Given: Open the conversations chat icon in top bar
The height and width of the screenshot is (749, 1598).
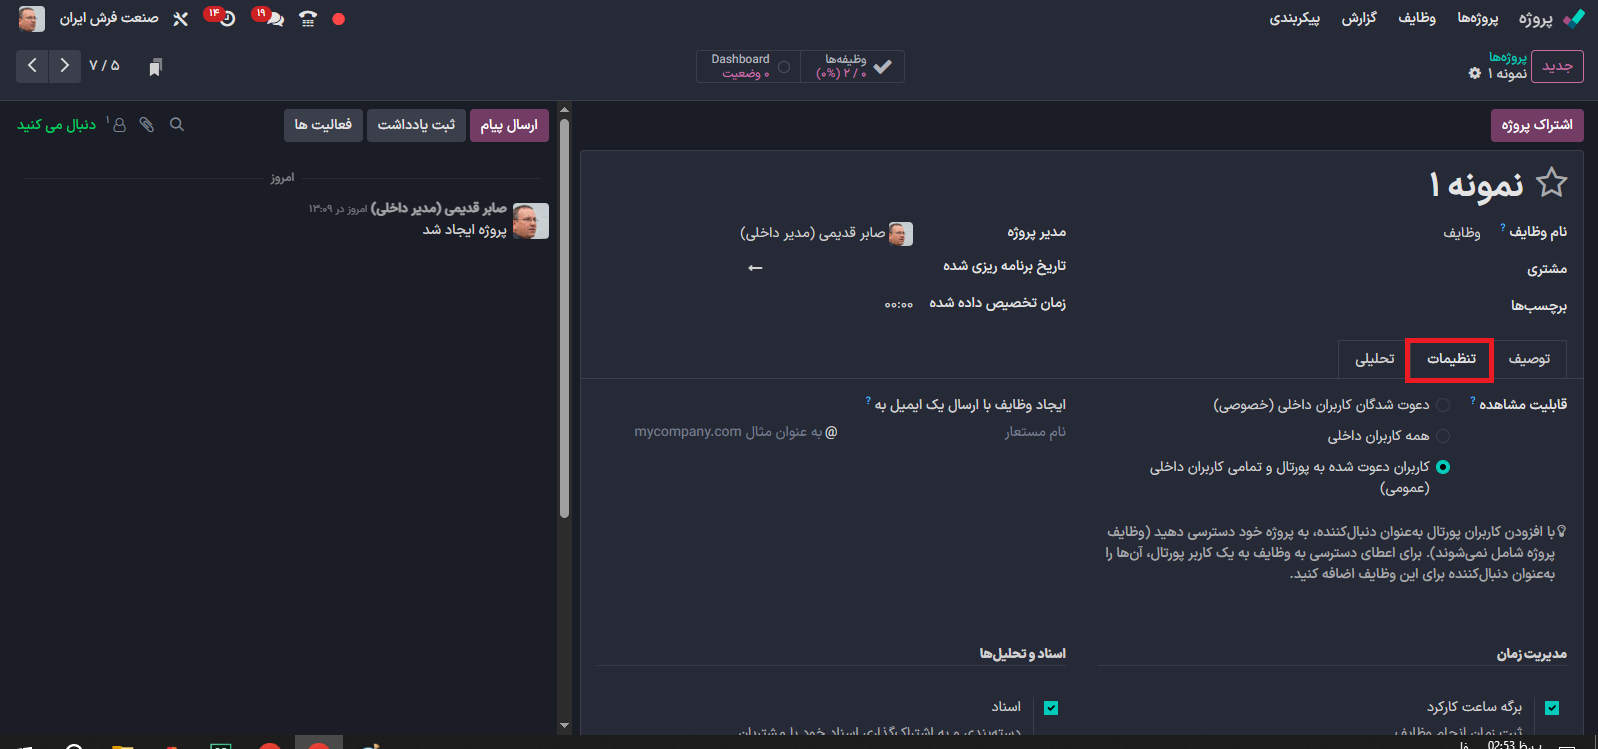Looking at the screenshot, I should click(x=274, y=19).
